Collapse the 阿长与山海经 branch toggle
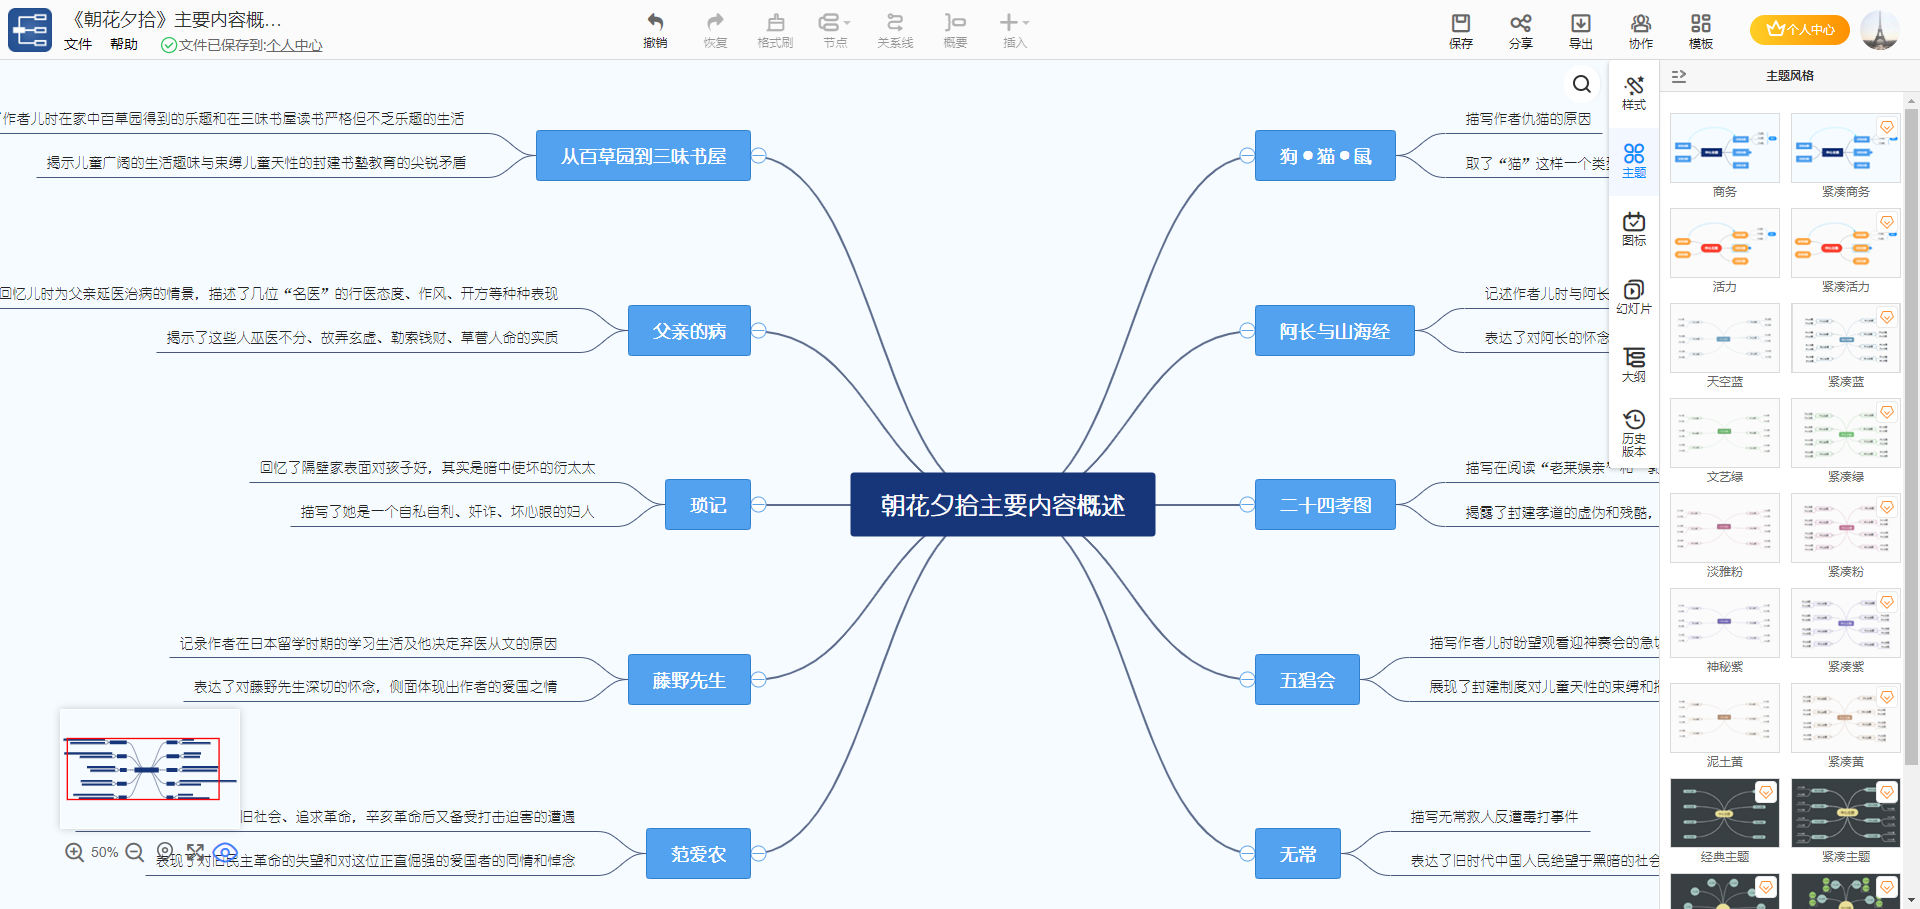The image size is (1920, 909). 1247,330
